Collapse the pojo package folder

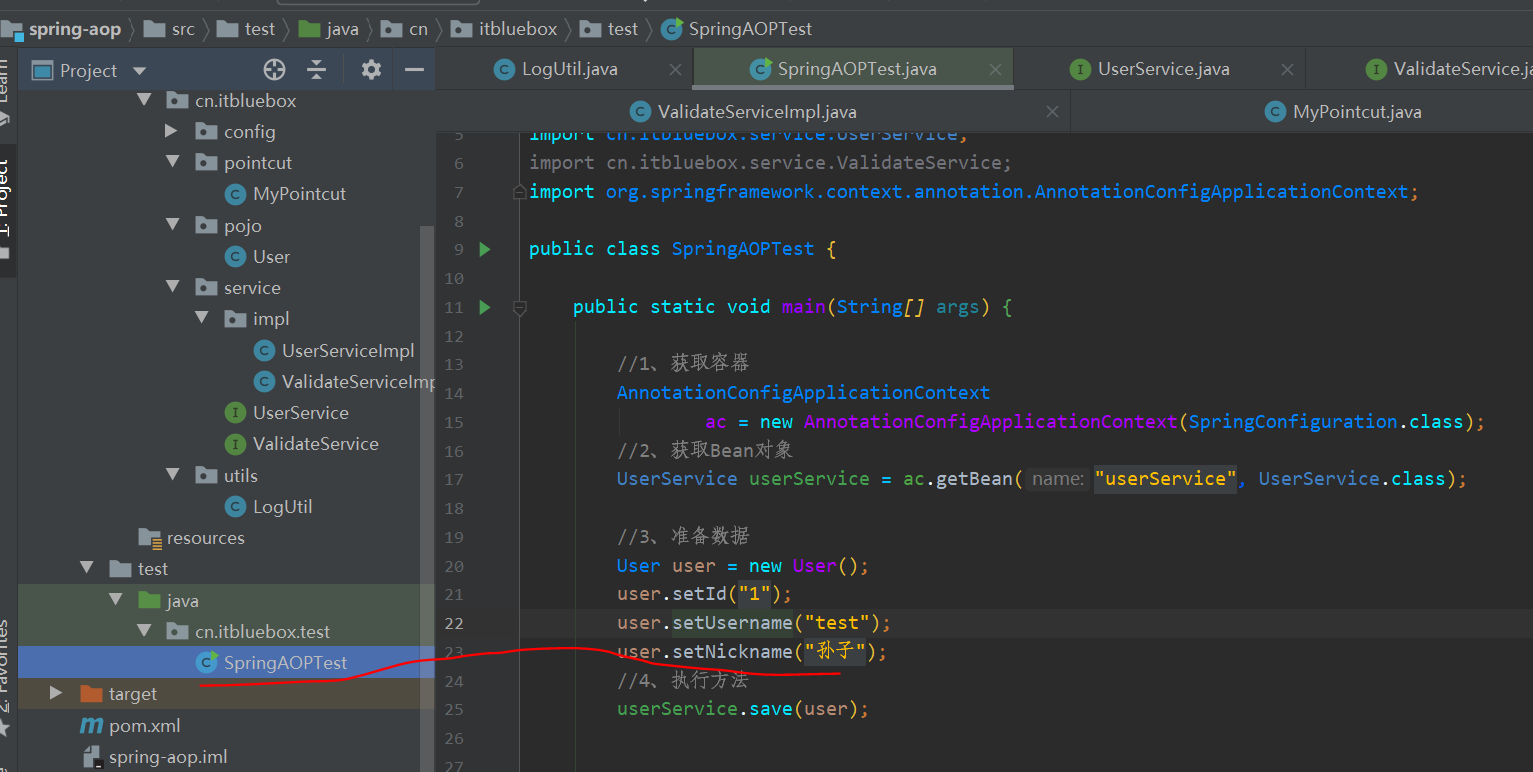(173, 225)
